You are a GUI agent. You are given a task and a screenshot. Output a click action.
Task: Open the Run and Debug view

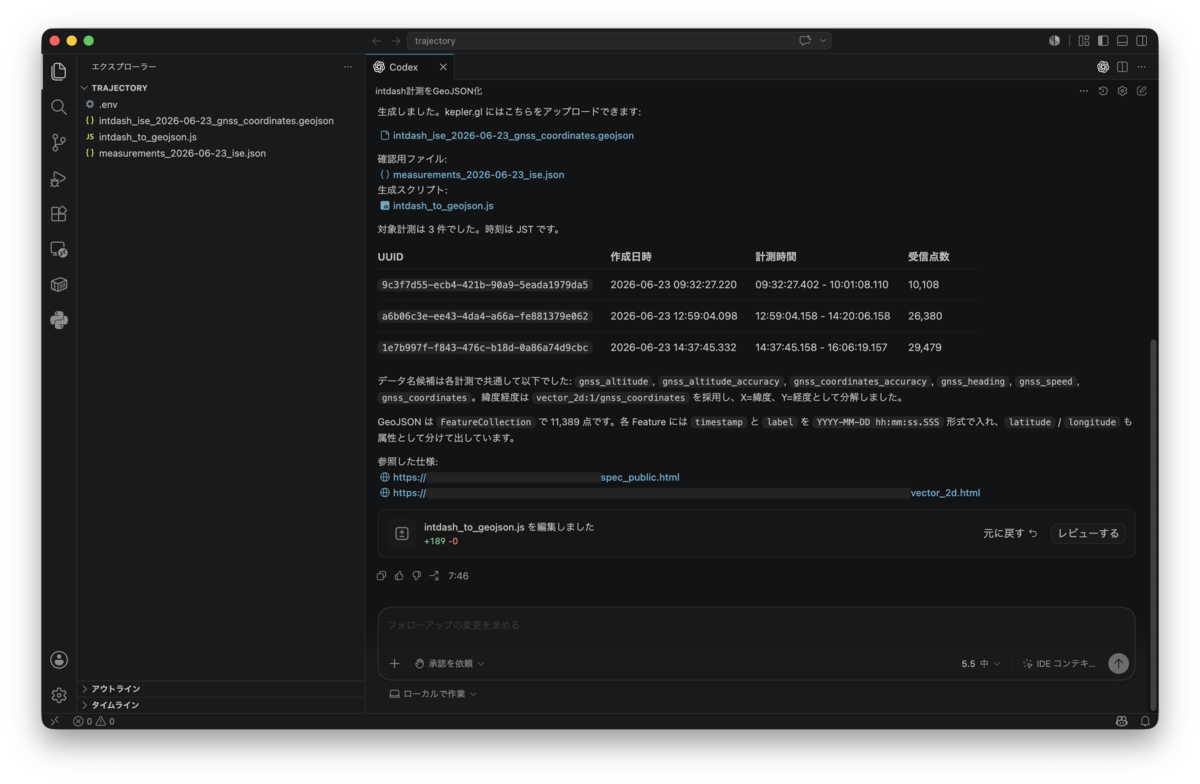point(59,179)
